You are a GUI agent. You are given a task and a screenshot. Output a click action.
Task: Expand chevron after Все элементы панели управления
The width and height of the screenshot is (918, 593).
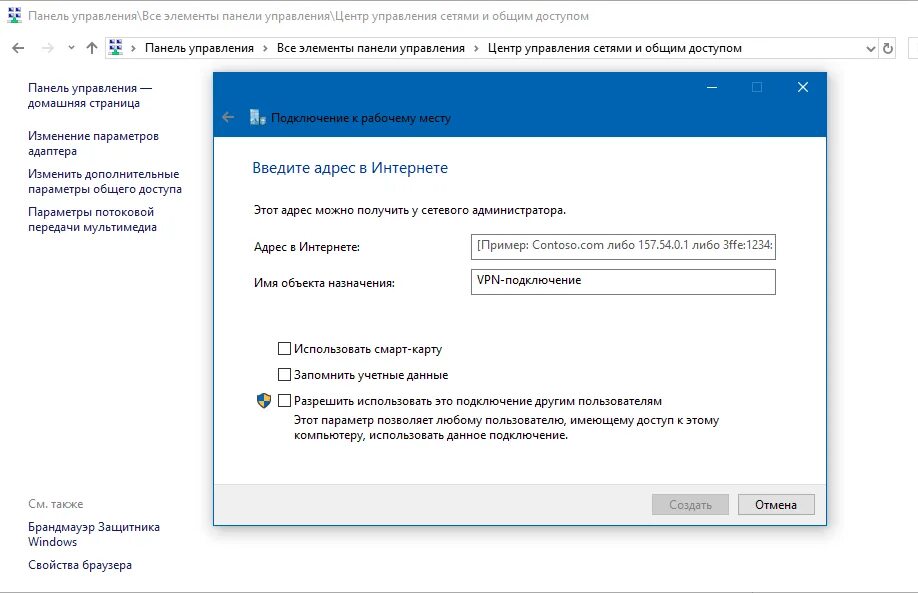(x=476, y=48)
